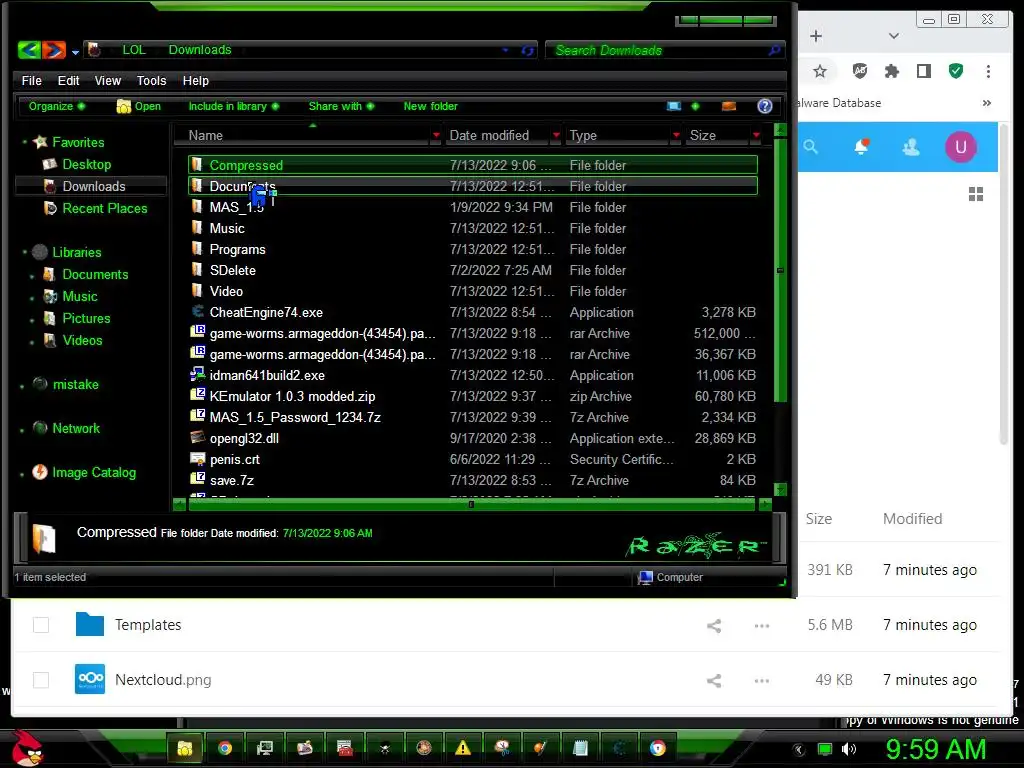This screenshot has width=1024, height=768.
Task: Open the Nextcloud contacts icon
Action: [x=911, y=147]
